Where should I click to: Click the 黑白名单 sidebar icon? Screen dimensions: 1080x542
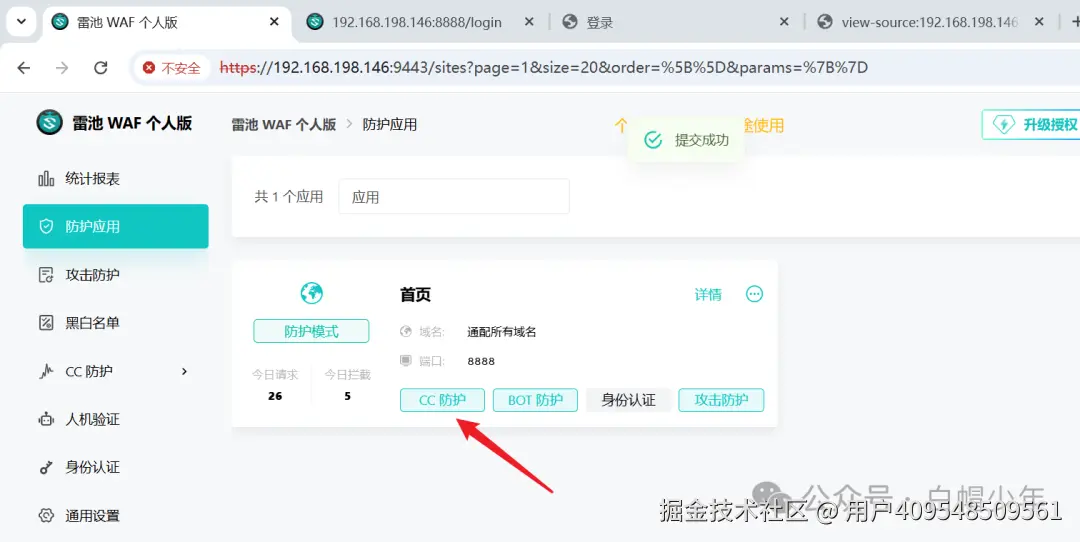(x=46, y=322)
